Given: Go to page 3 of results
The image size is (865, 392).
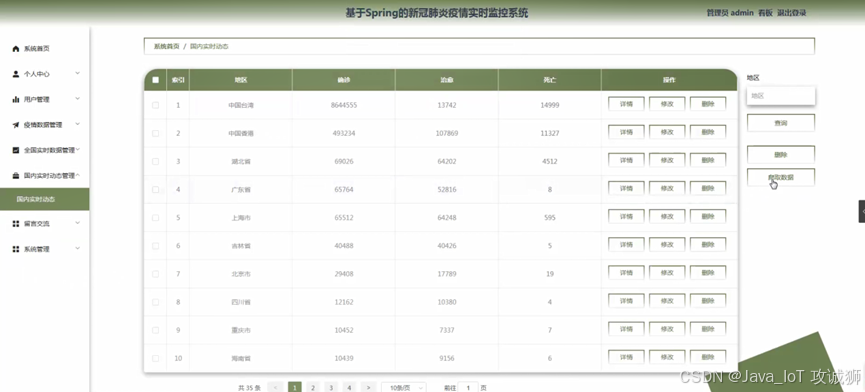Looking at the screenshot, I should point(331,388).
